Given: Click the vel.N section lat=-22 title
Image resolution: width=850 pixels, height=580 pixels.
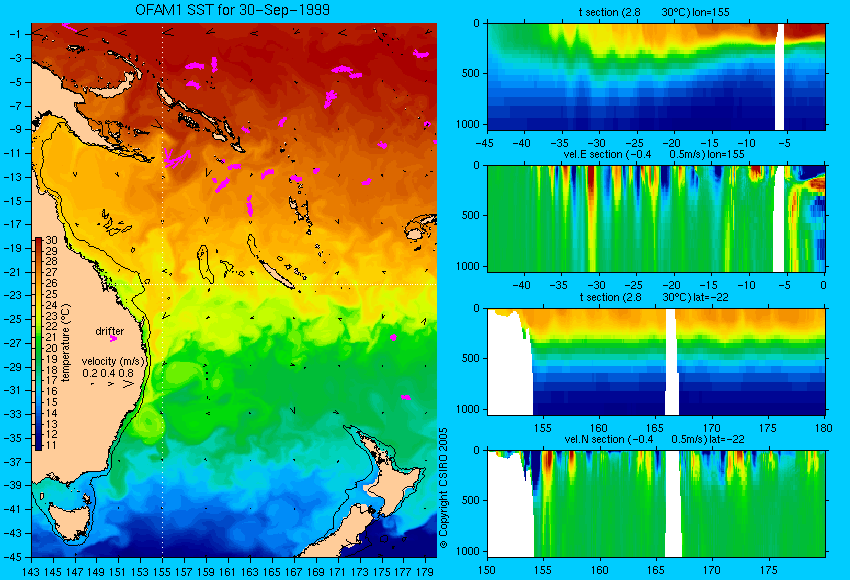Looking at the screenshot, I should pyautogui.click(x=654, y=439).
